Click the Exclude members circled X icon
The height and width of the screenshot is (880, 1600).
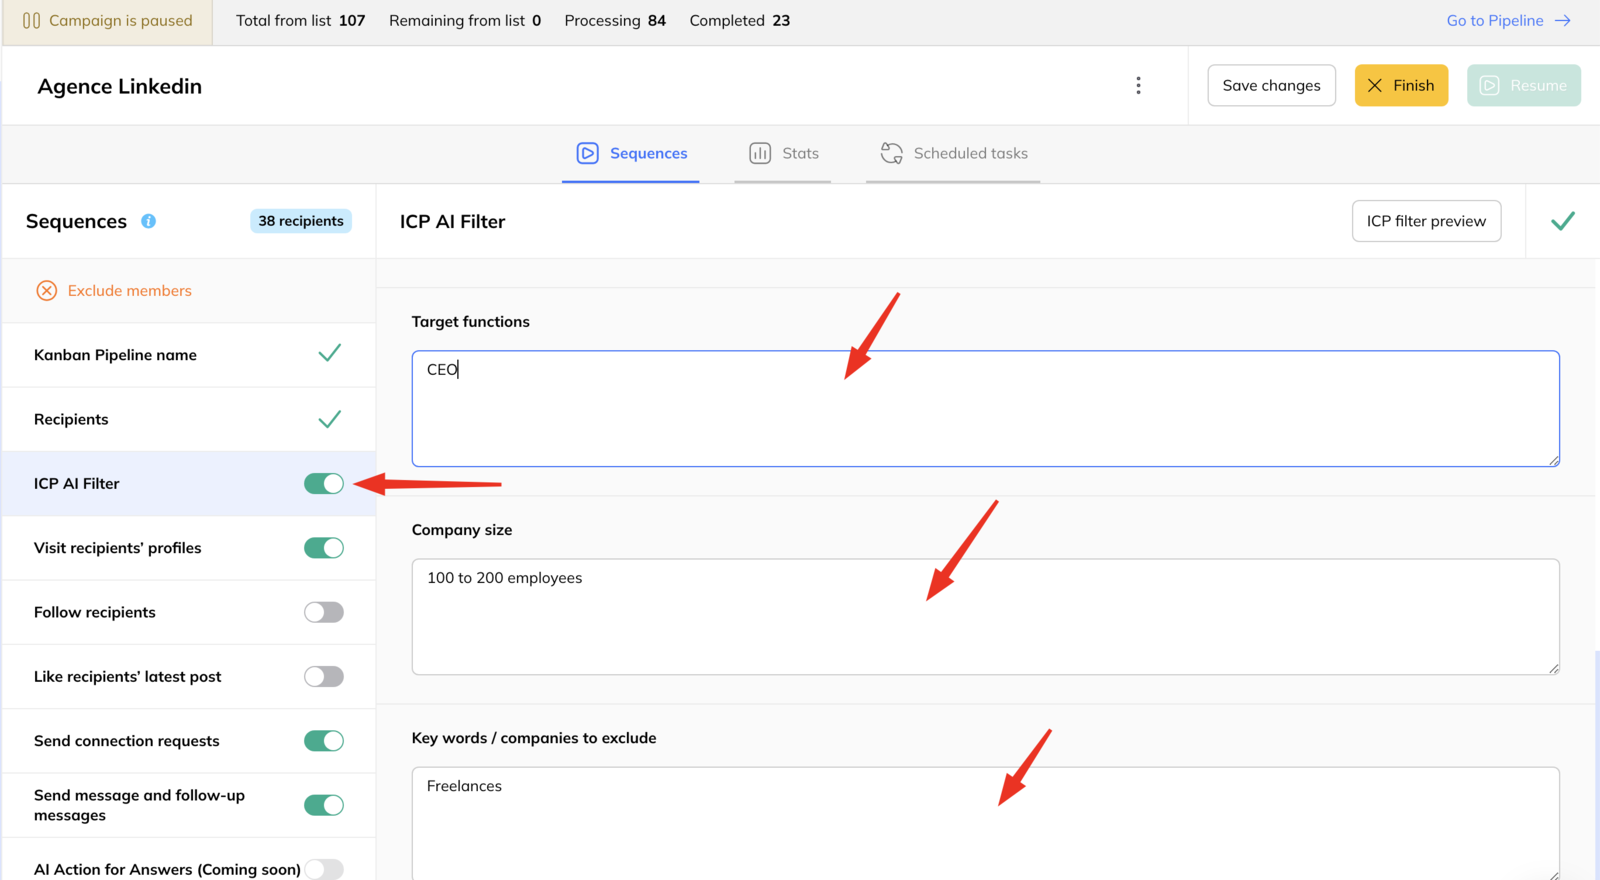point(47,291)
